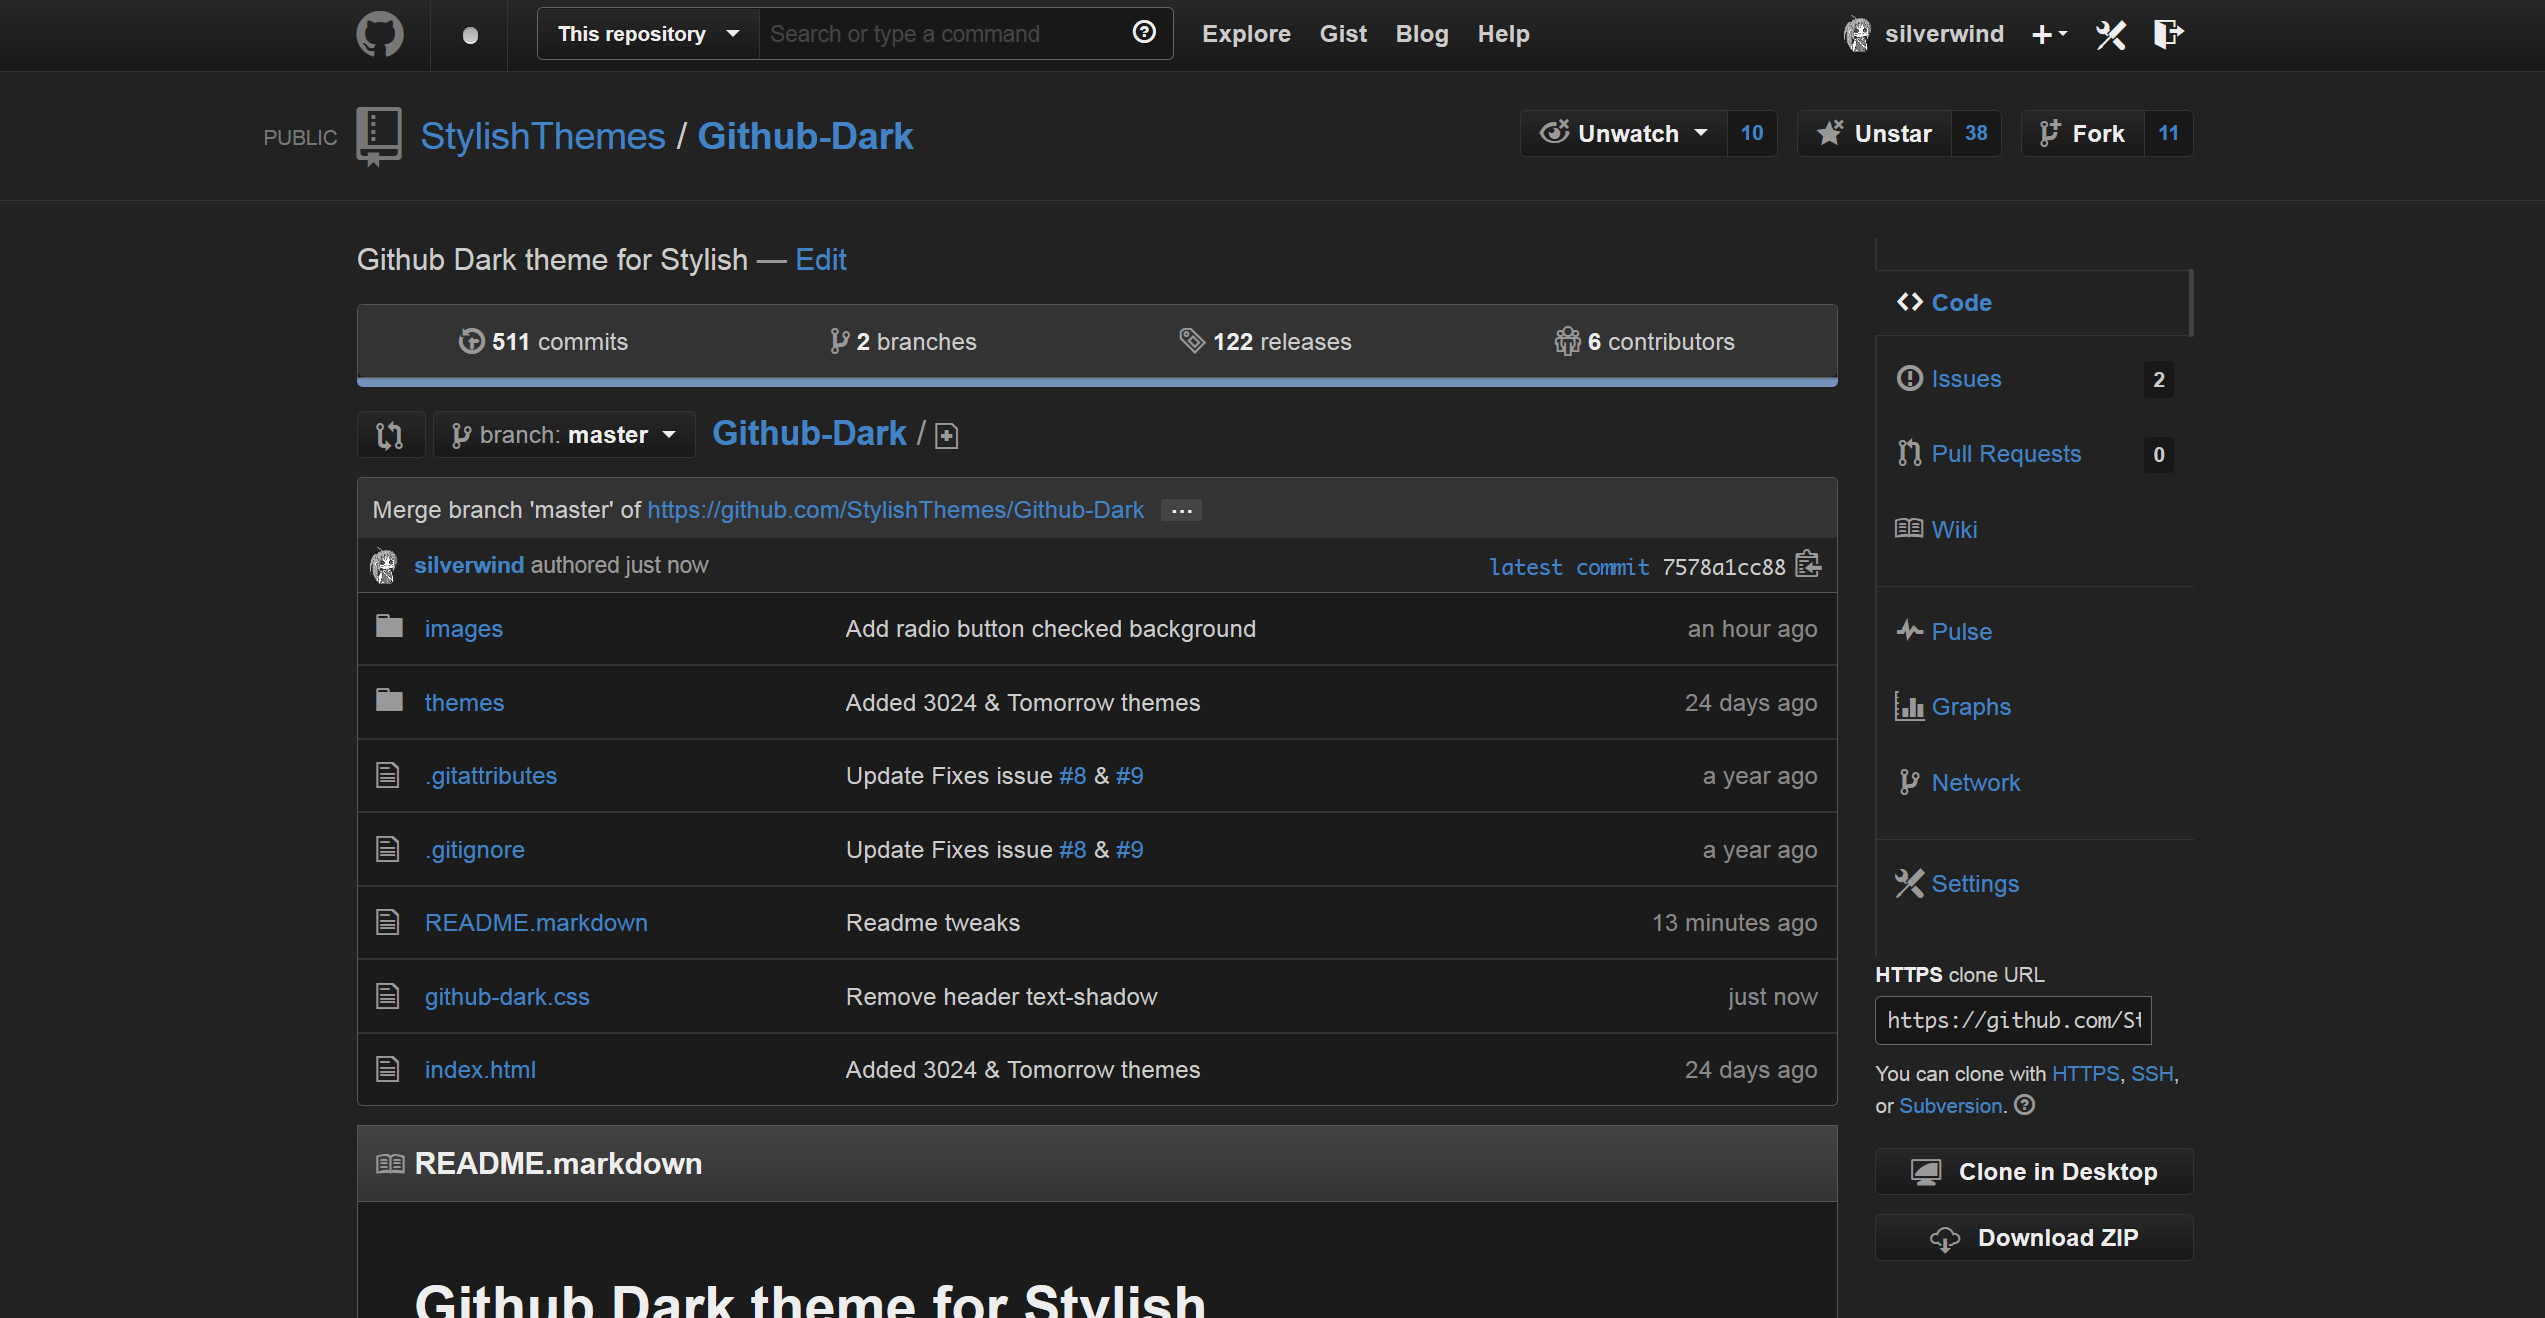The image size is (2545, 1318).
Task: View the 6 contributors
Action: (1644, 342)
